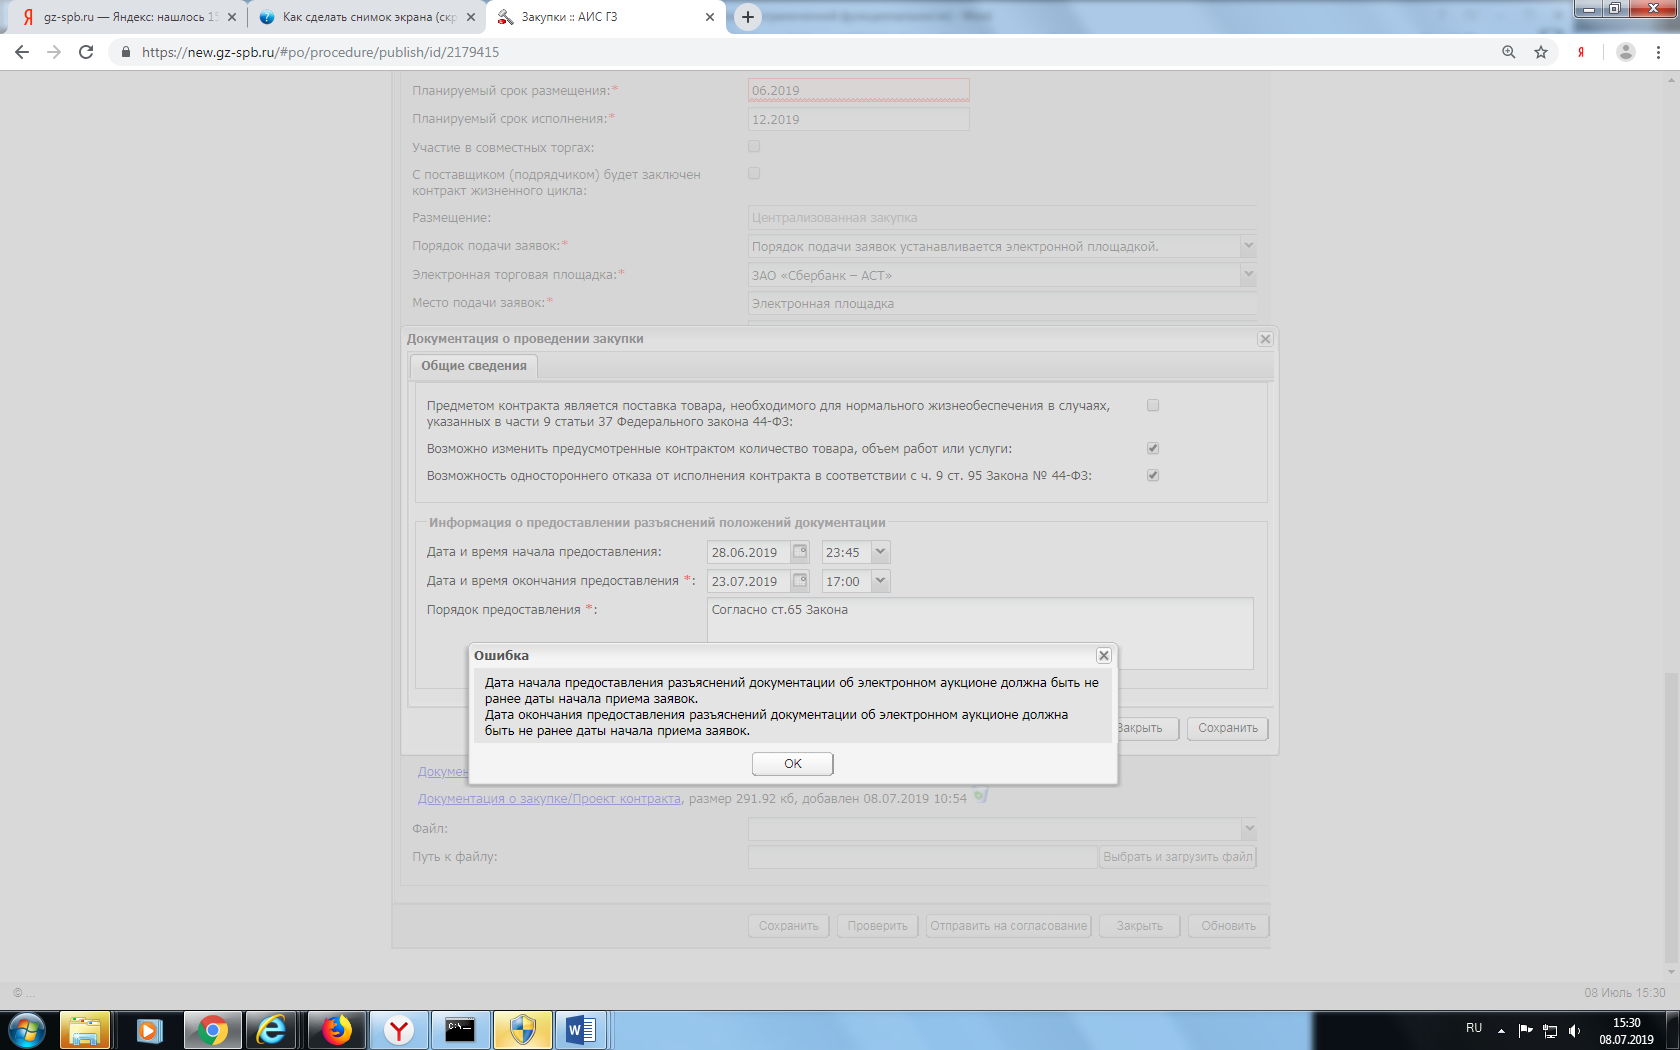Bookmark this page with the star icon
Image resolution: width=1680 pixels, height=1050 pixels.
1541,52
